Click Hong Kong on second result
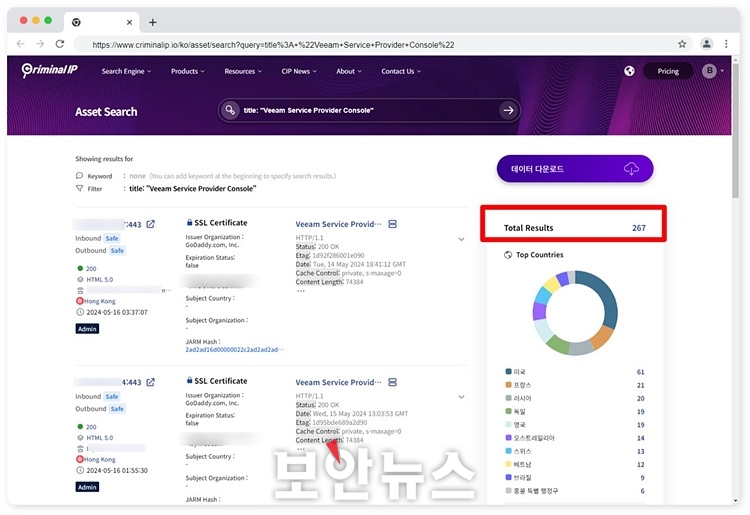The image size is (750, 515). point(99,460)
